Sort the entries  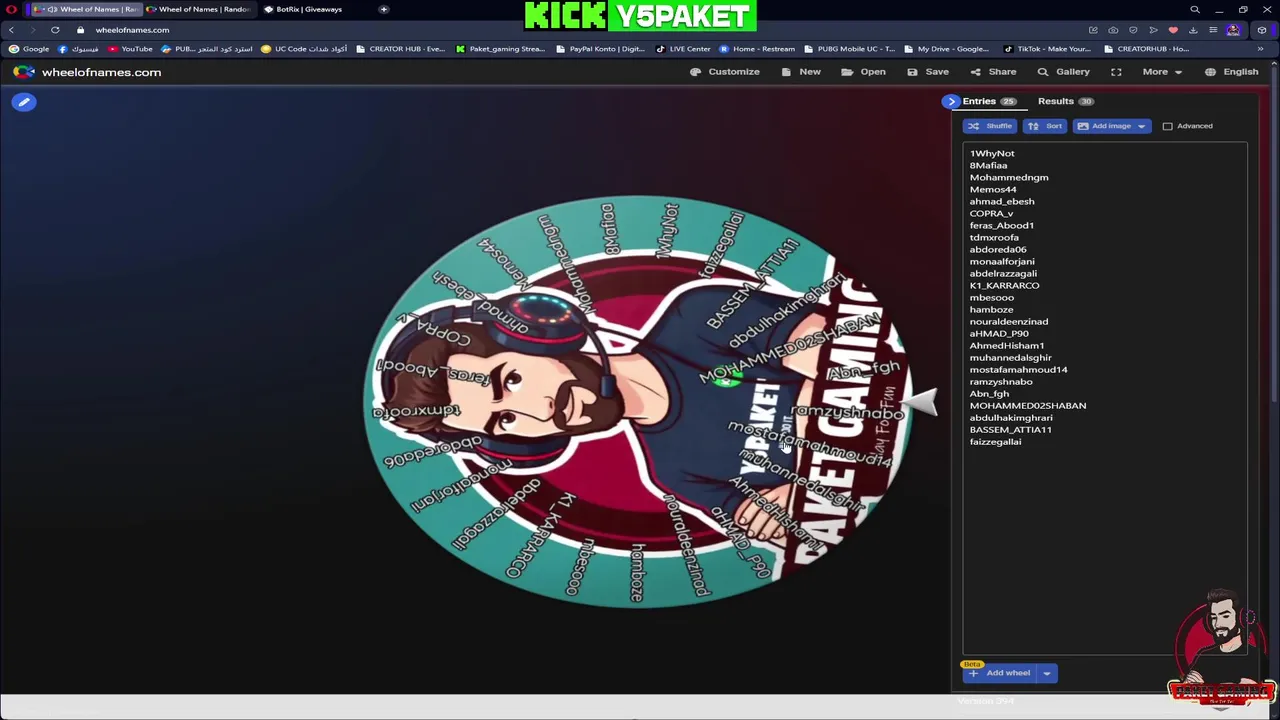pyautogui.click(x=1045, y=126)
